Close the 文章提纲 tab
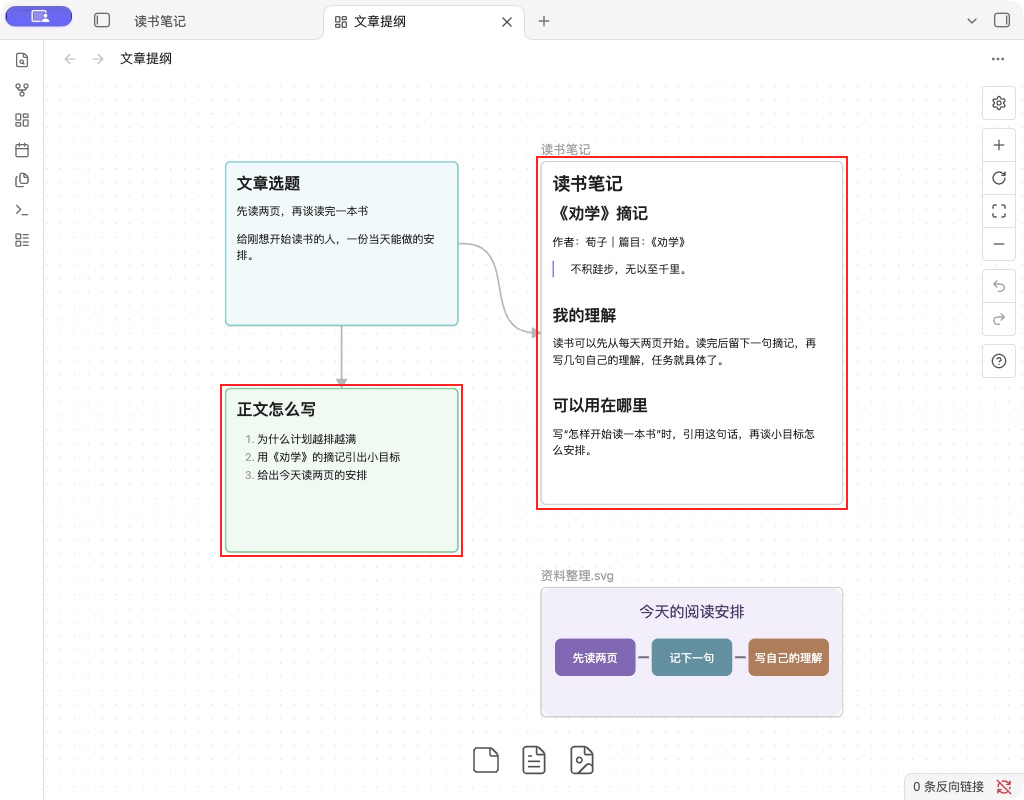The width and height of the screenshot is (1024, 800). coord(507,22)
